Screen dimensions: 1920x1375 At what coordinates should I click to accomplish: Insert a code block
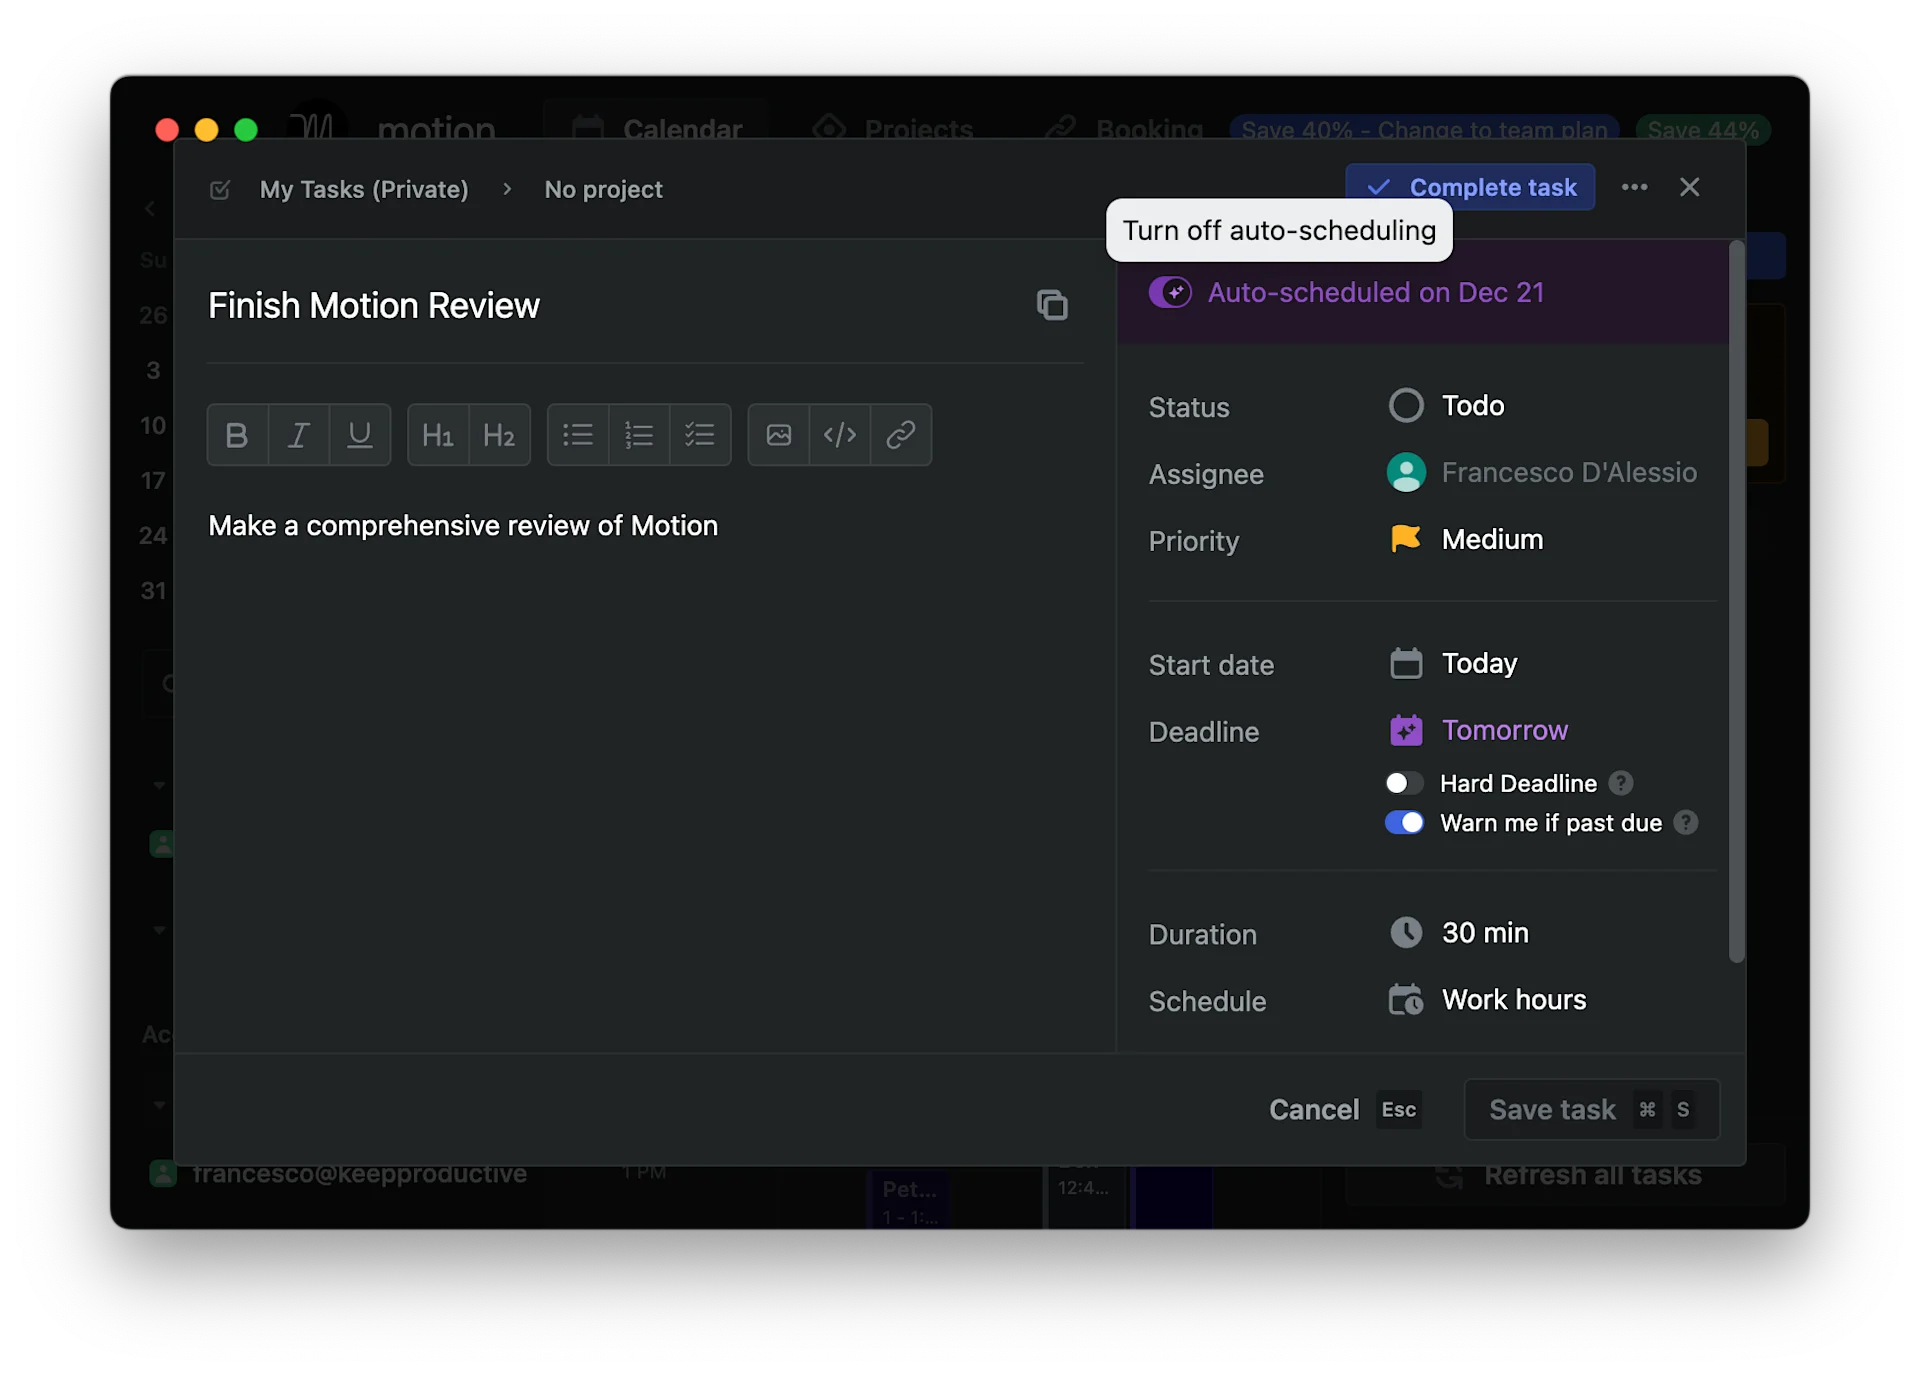click(x=840, y=435)
